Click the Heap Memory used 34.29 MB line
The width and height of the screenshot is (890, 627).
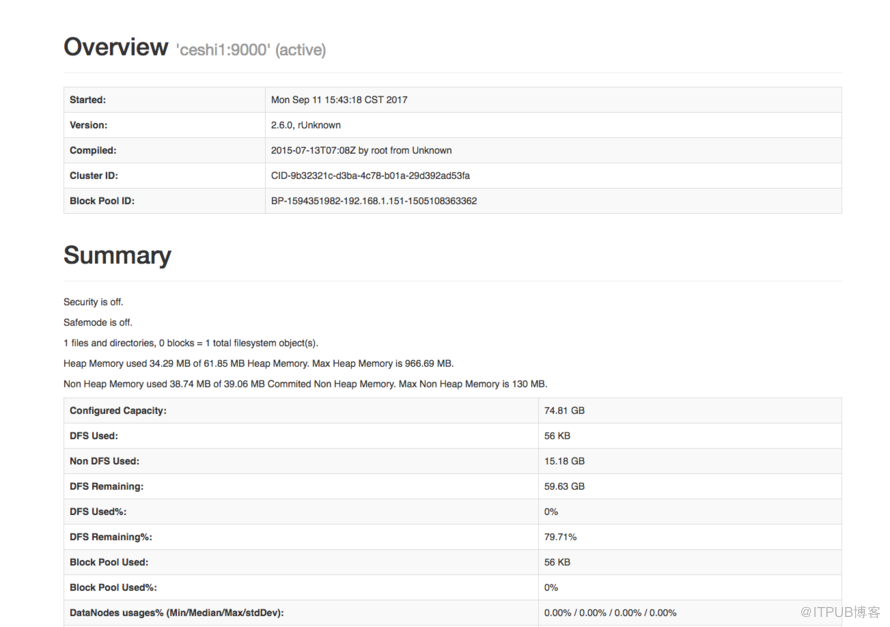(x=258, y=363)
